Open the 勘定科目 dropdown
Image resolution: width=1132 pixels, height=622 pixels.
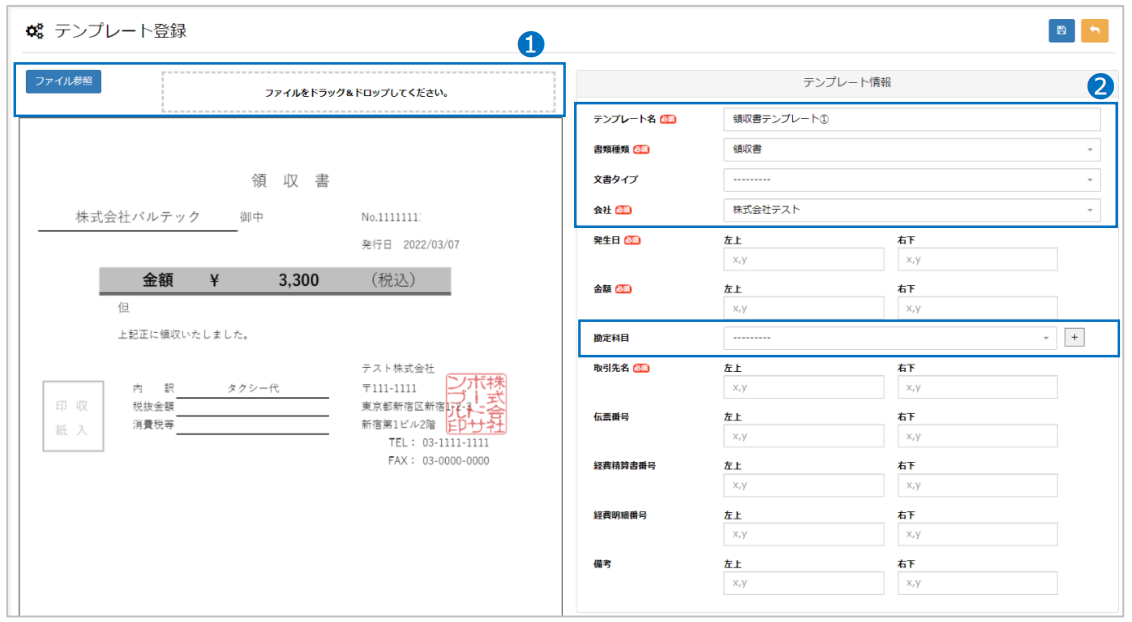coord(888,337)
